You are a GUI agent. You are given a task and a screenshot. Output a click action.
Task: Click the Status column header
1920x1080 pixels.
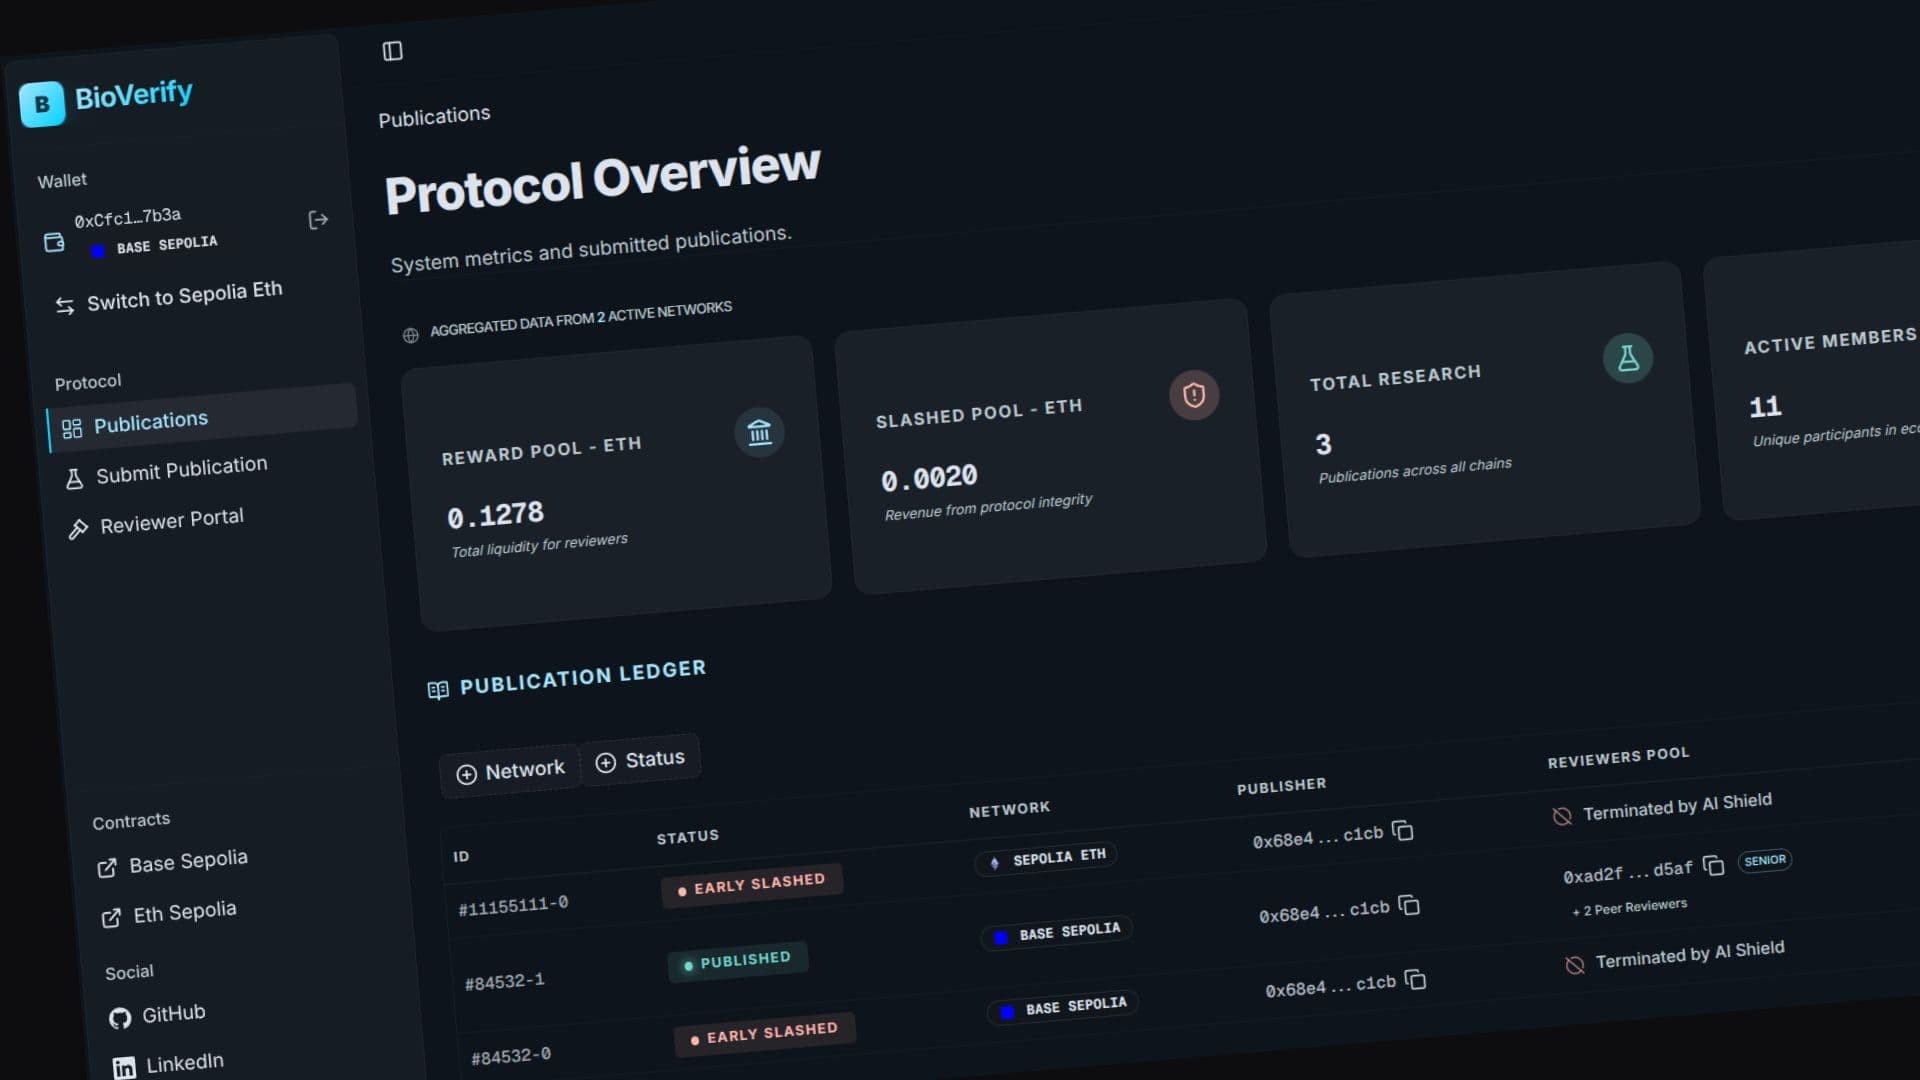(x=688, y=837)
